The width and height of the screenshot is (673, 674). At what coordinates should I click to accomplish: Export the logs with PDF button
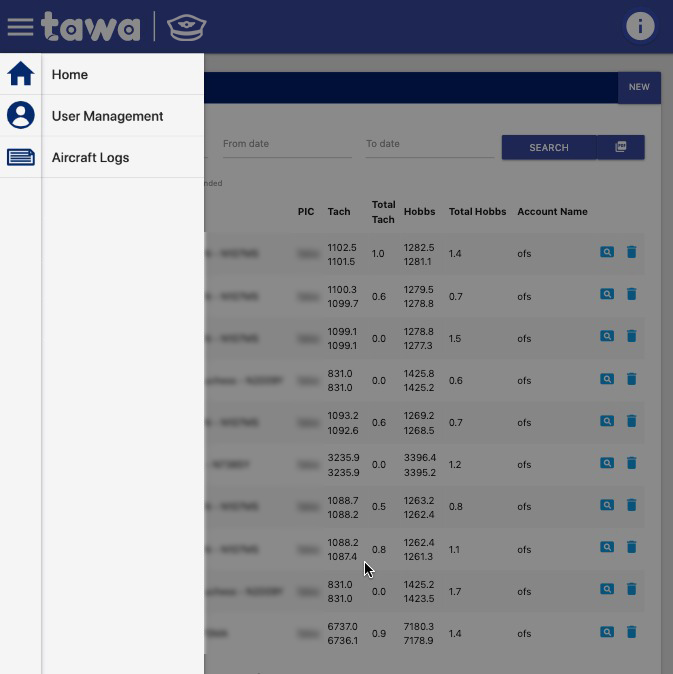[x=621, y=147]
